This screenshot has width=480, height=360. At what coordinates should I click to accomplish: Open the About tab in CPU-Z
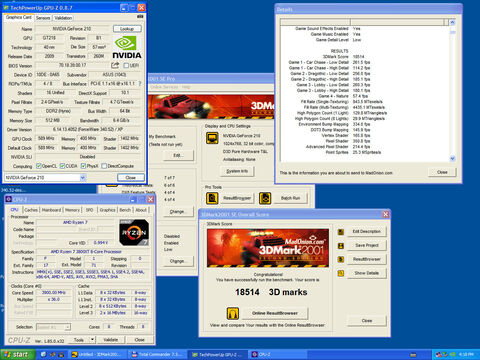point(141,210)
